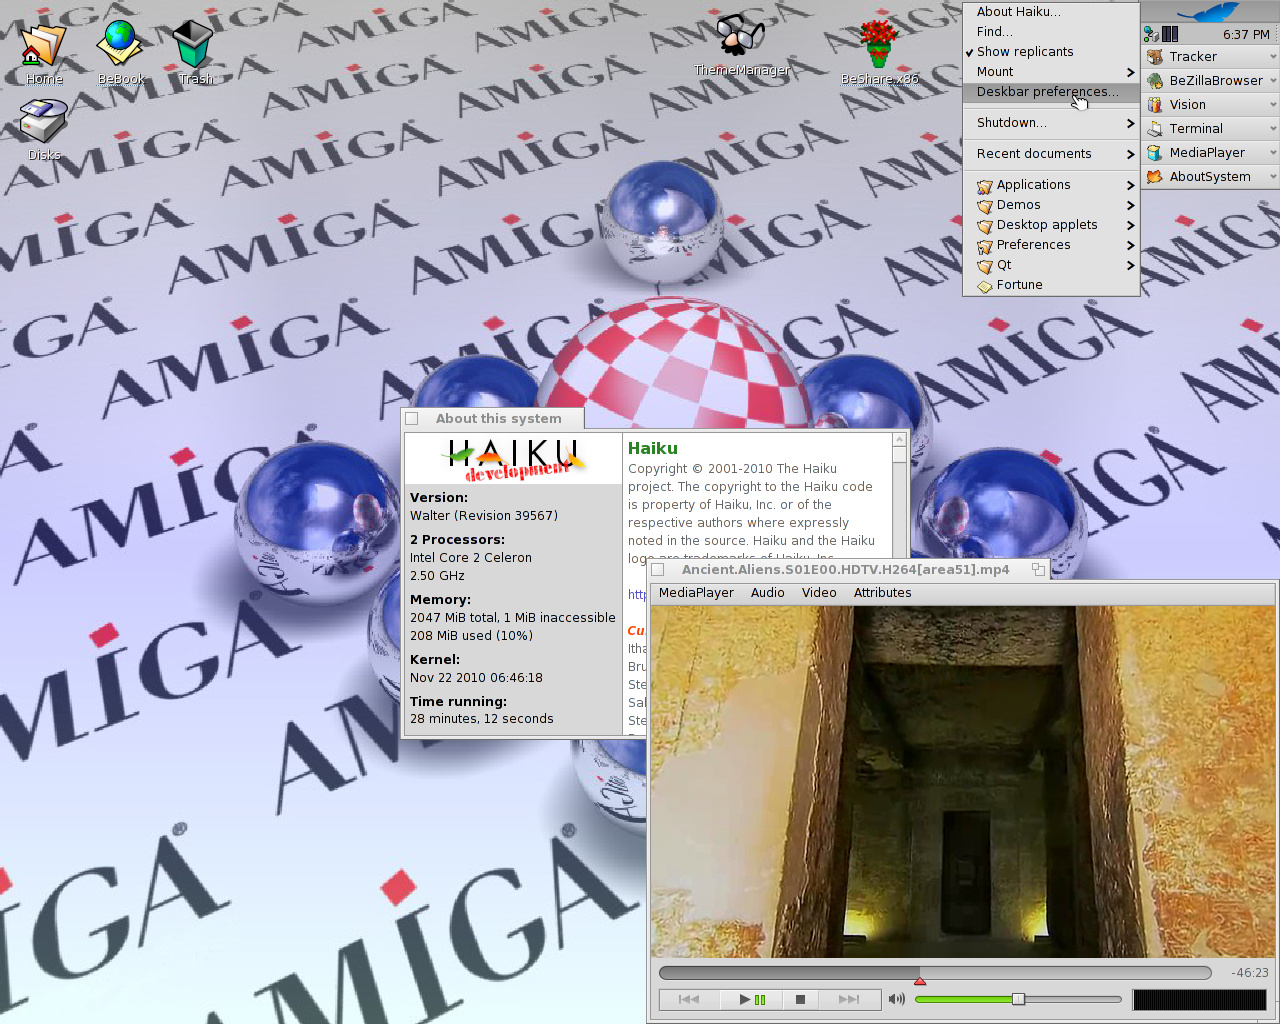The image size is (1280, 1024).
Task: Expand BeZillaBrowser window list arrow
Action: pyautogui.click(x=1273, y=81)
